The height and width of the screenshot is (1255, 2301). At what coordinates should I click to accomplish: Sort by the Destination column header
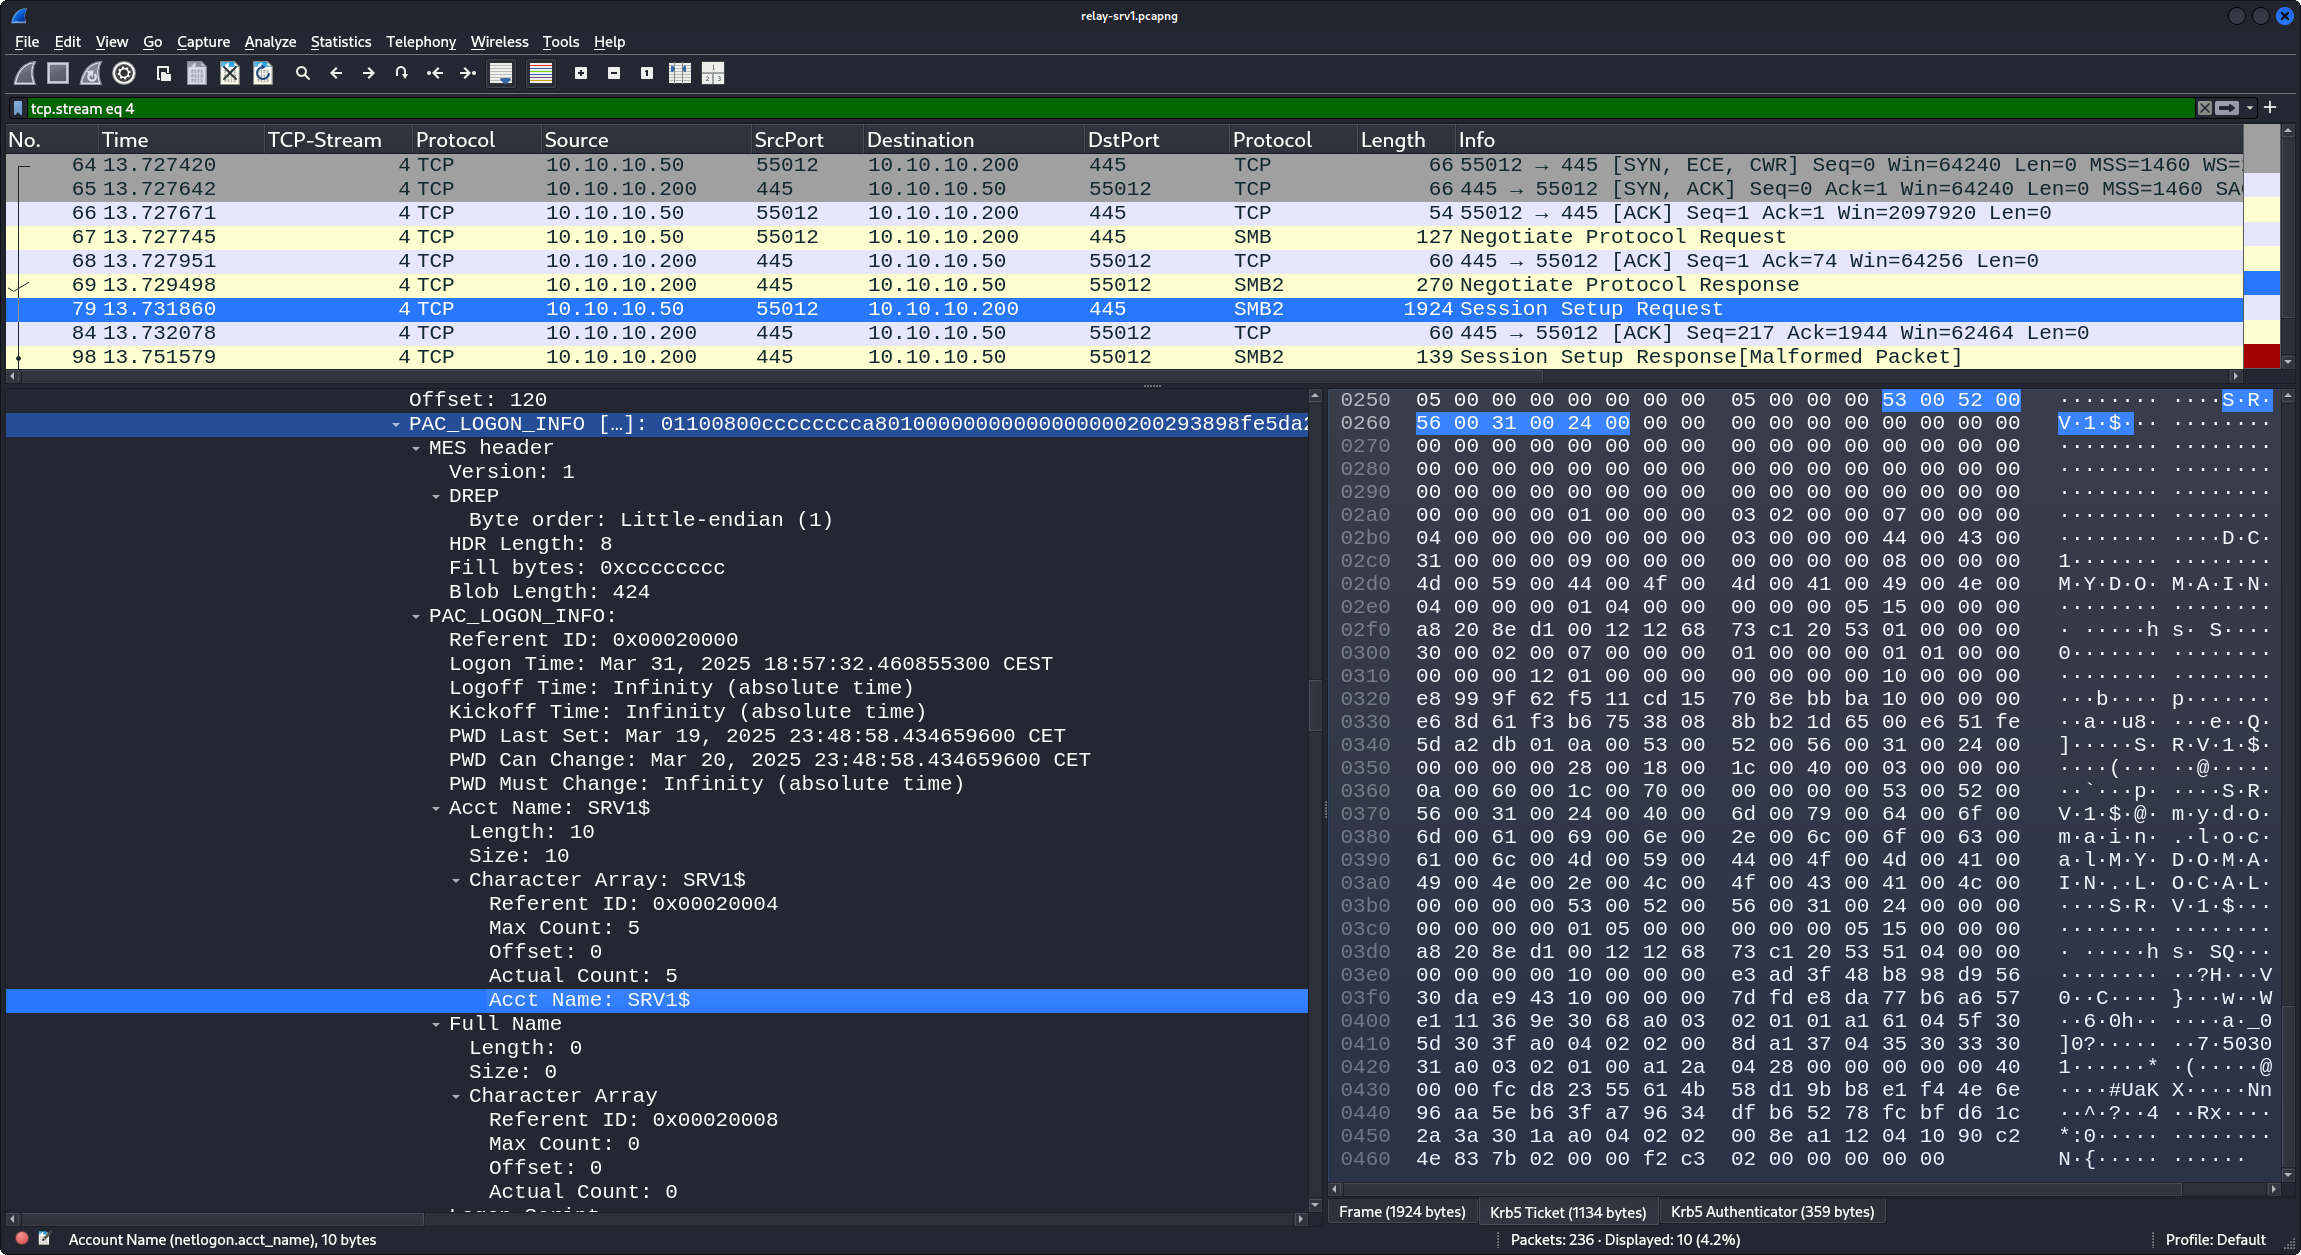[973, 140]
